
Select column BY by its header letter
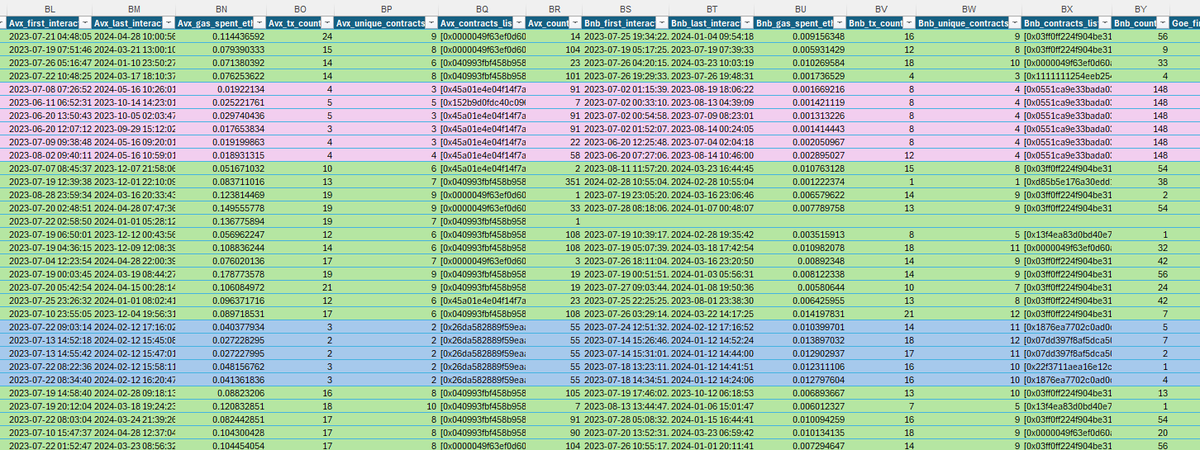(x=1141, y=7)
